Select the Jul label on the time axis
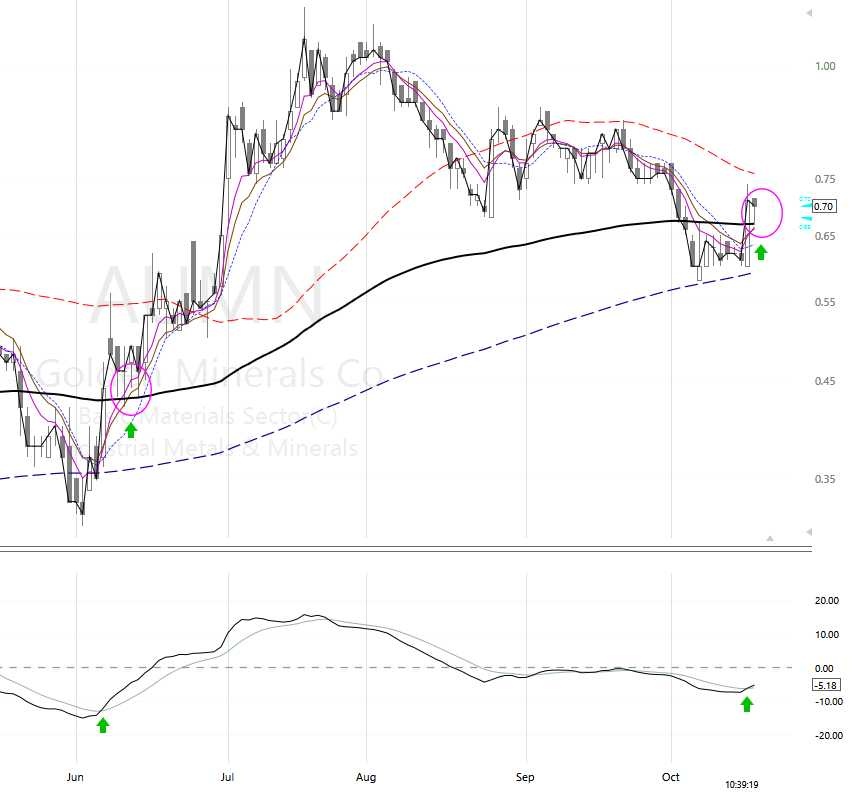 pyautogui.click(x=228, y=775)
